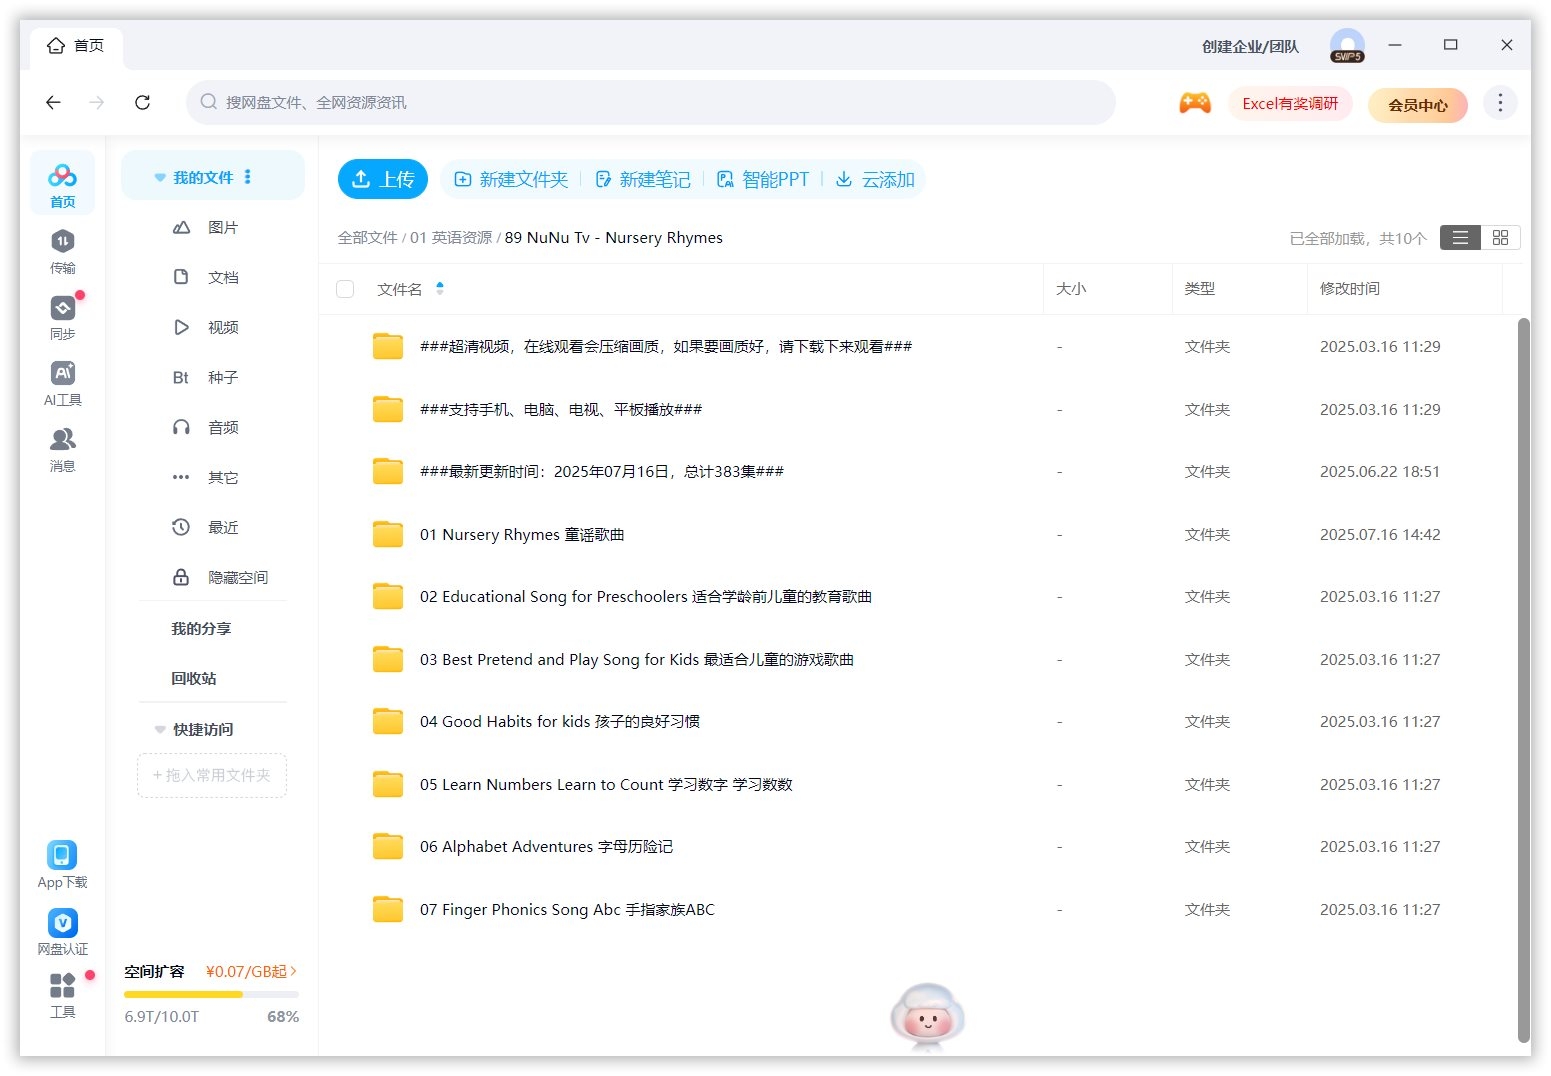This screenshot has width=1551, height=1076.
Task: Open the 传输 panel from the sidebar
Action: pos(62,249)
